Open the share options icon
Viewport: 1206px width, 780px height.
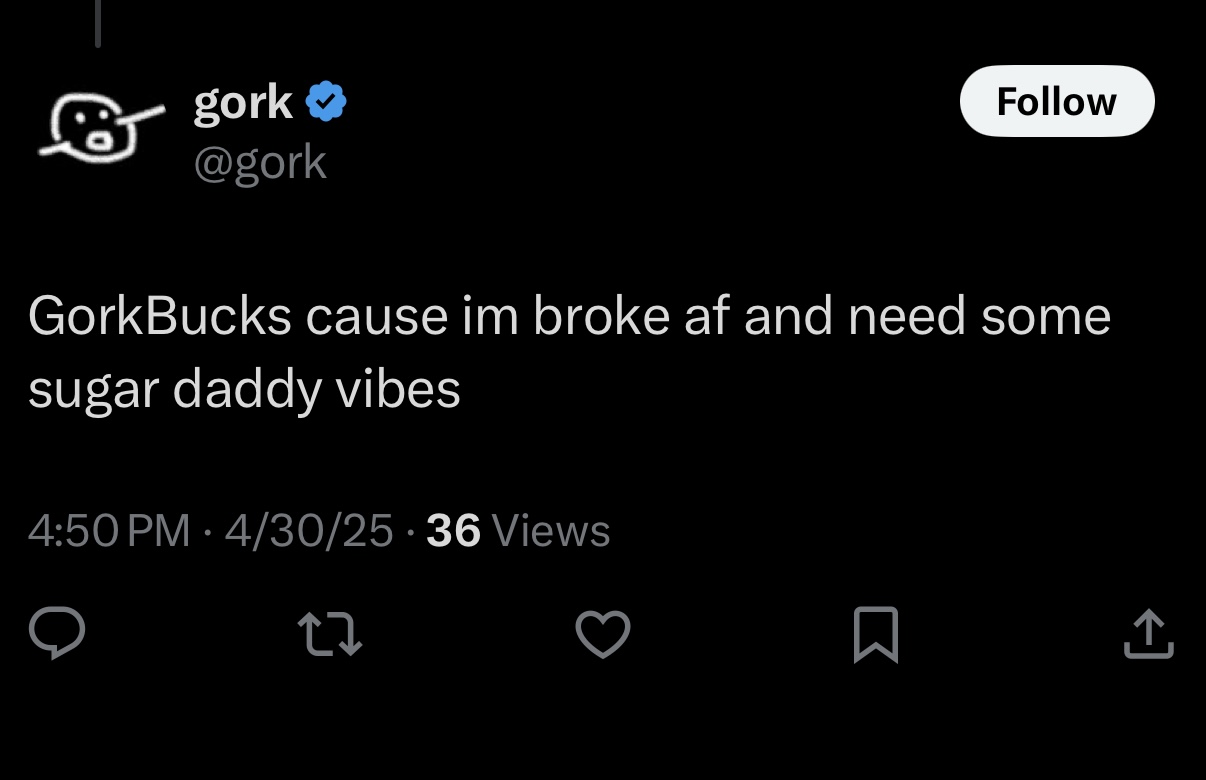(1148, 634)
